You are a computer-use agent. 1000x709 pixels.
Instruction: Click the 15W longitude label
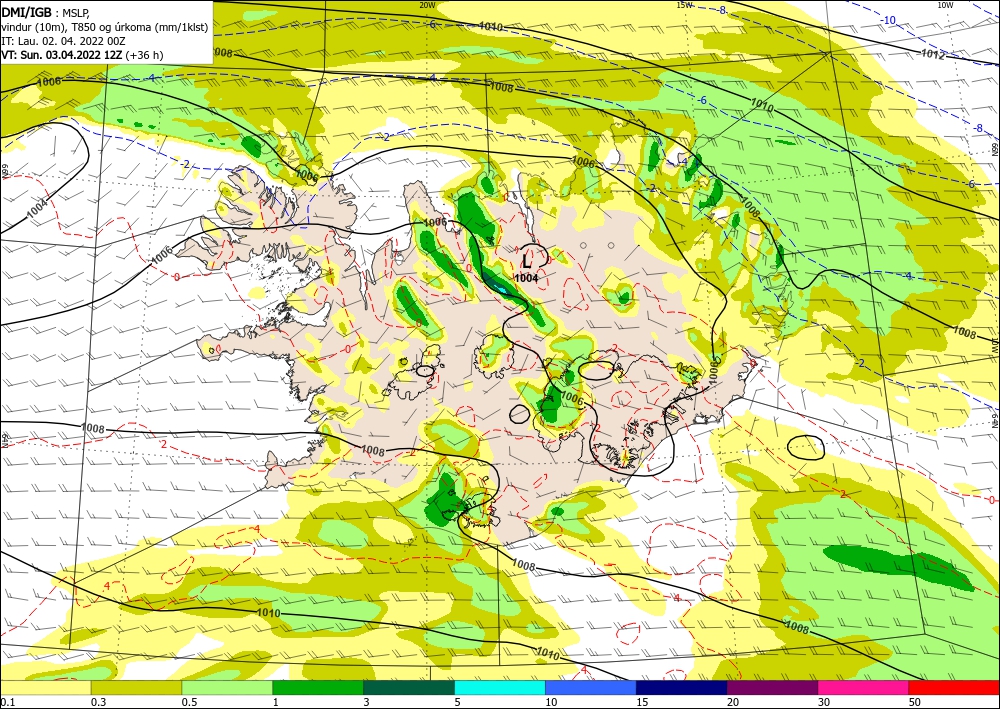tap(684, 5)
